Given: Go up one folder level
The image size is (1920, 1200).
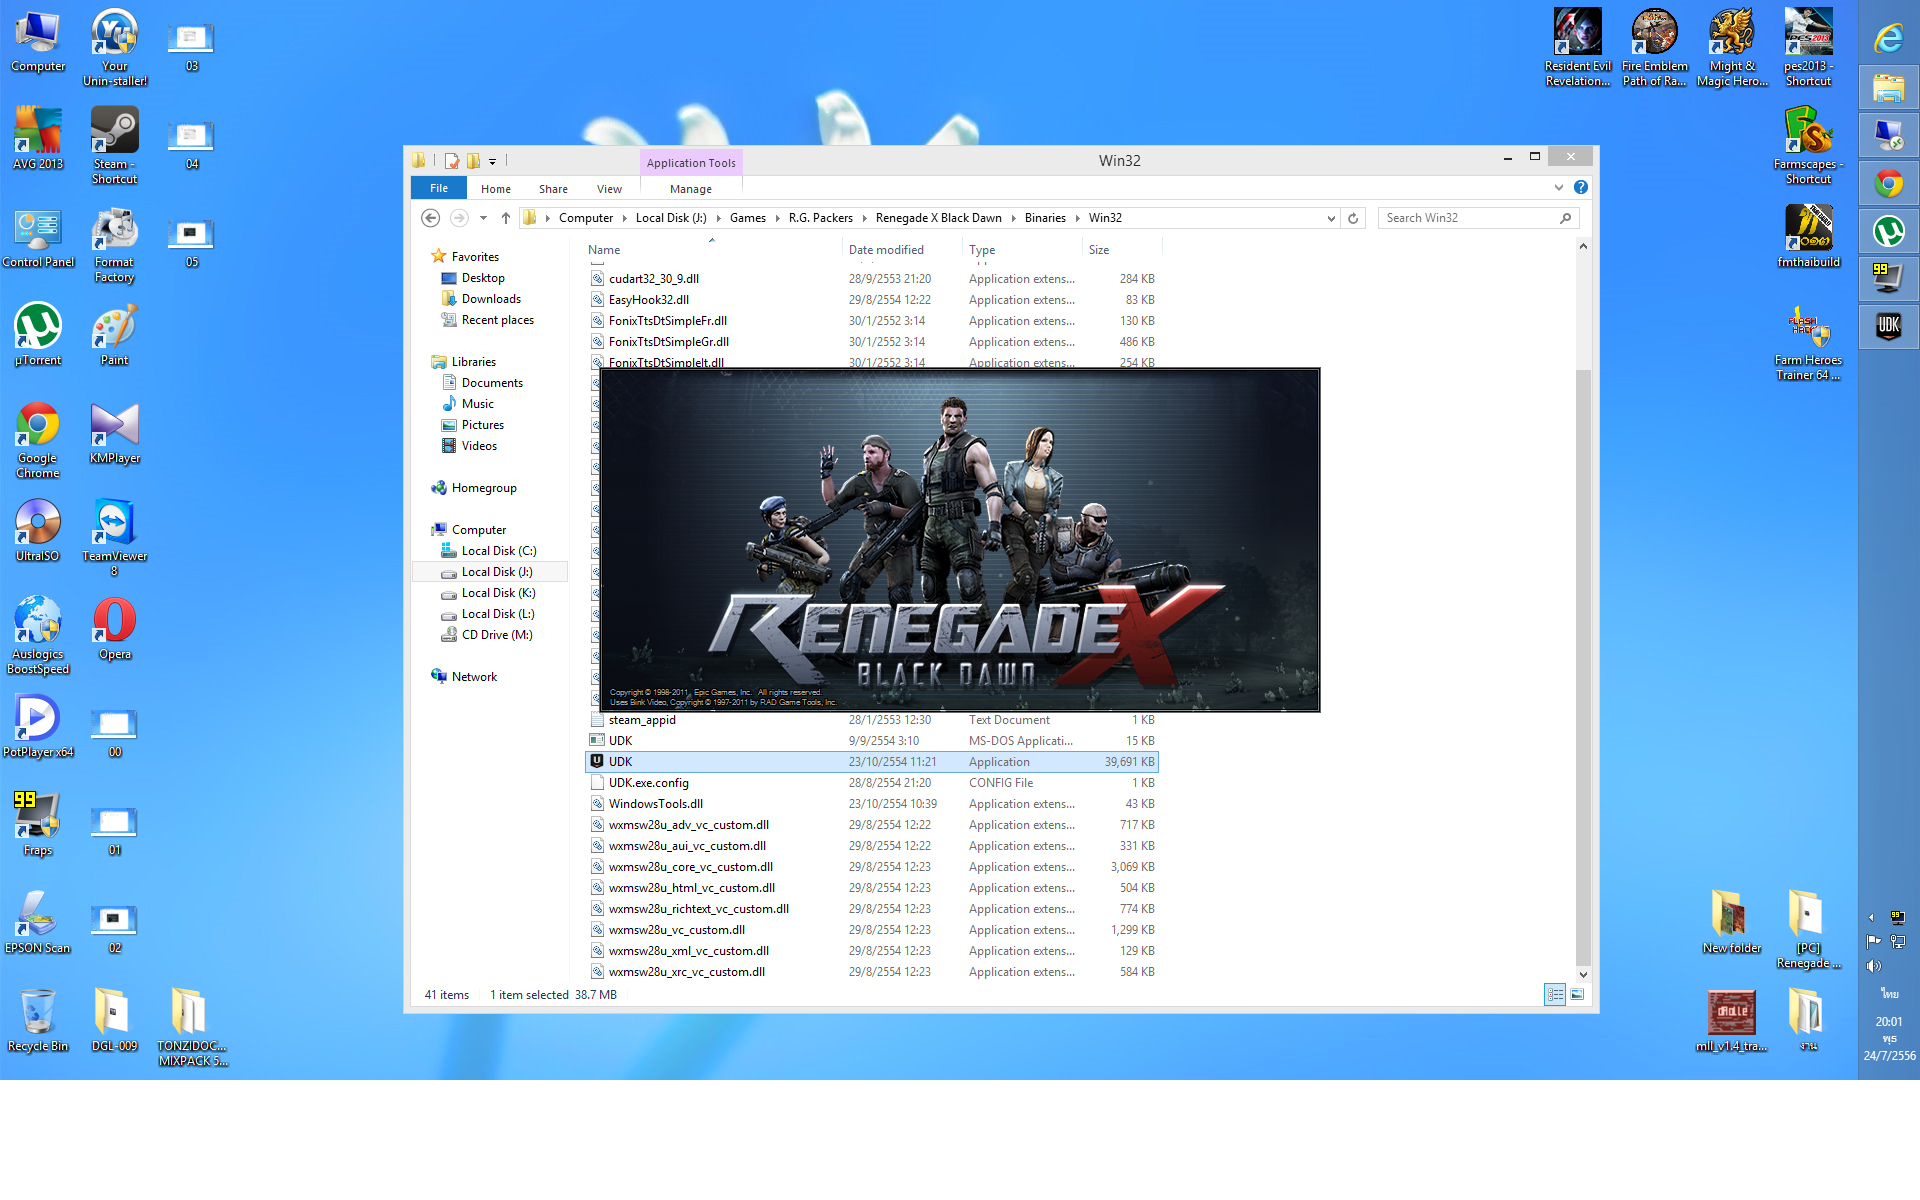Looking at the screenshot, I should (x=506, y=218).
